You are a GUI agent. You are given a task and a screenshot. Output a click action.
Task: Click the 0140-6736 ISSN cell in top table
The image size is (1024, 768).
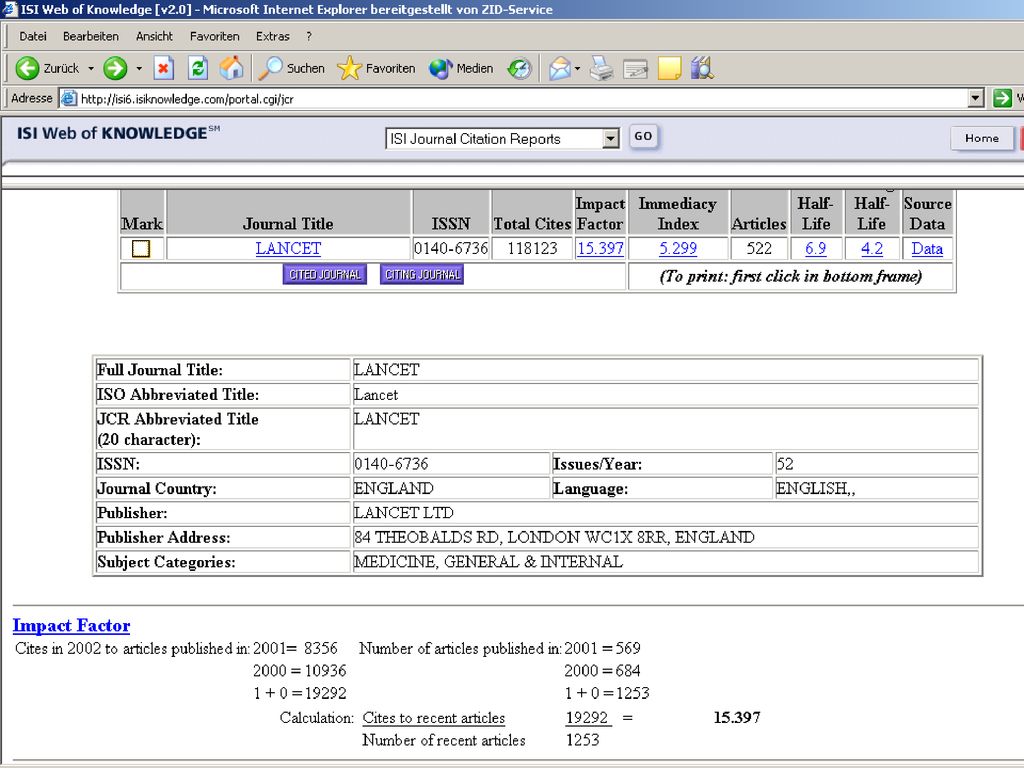point(451,249)
